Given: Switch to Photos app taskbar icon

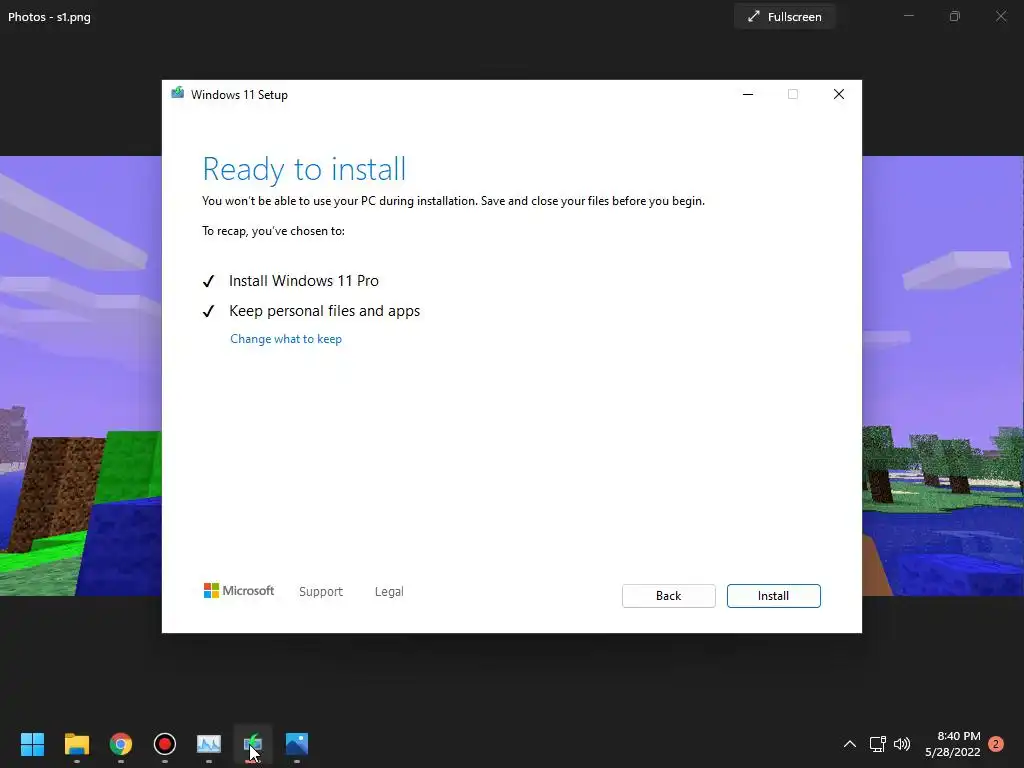Looking at the screenshot, I should click(296, 744).
